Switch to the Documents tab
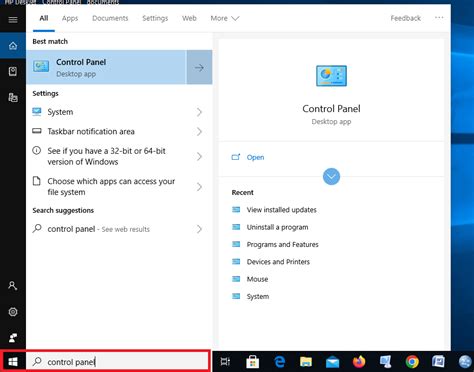 point(110,18)
